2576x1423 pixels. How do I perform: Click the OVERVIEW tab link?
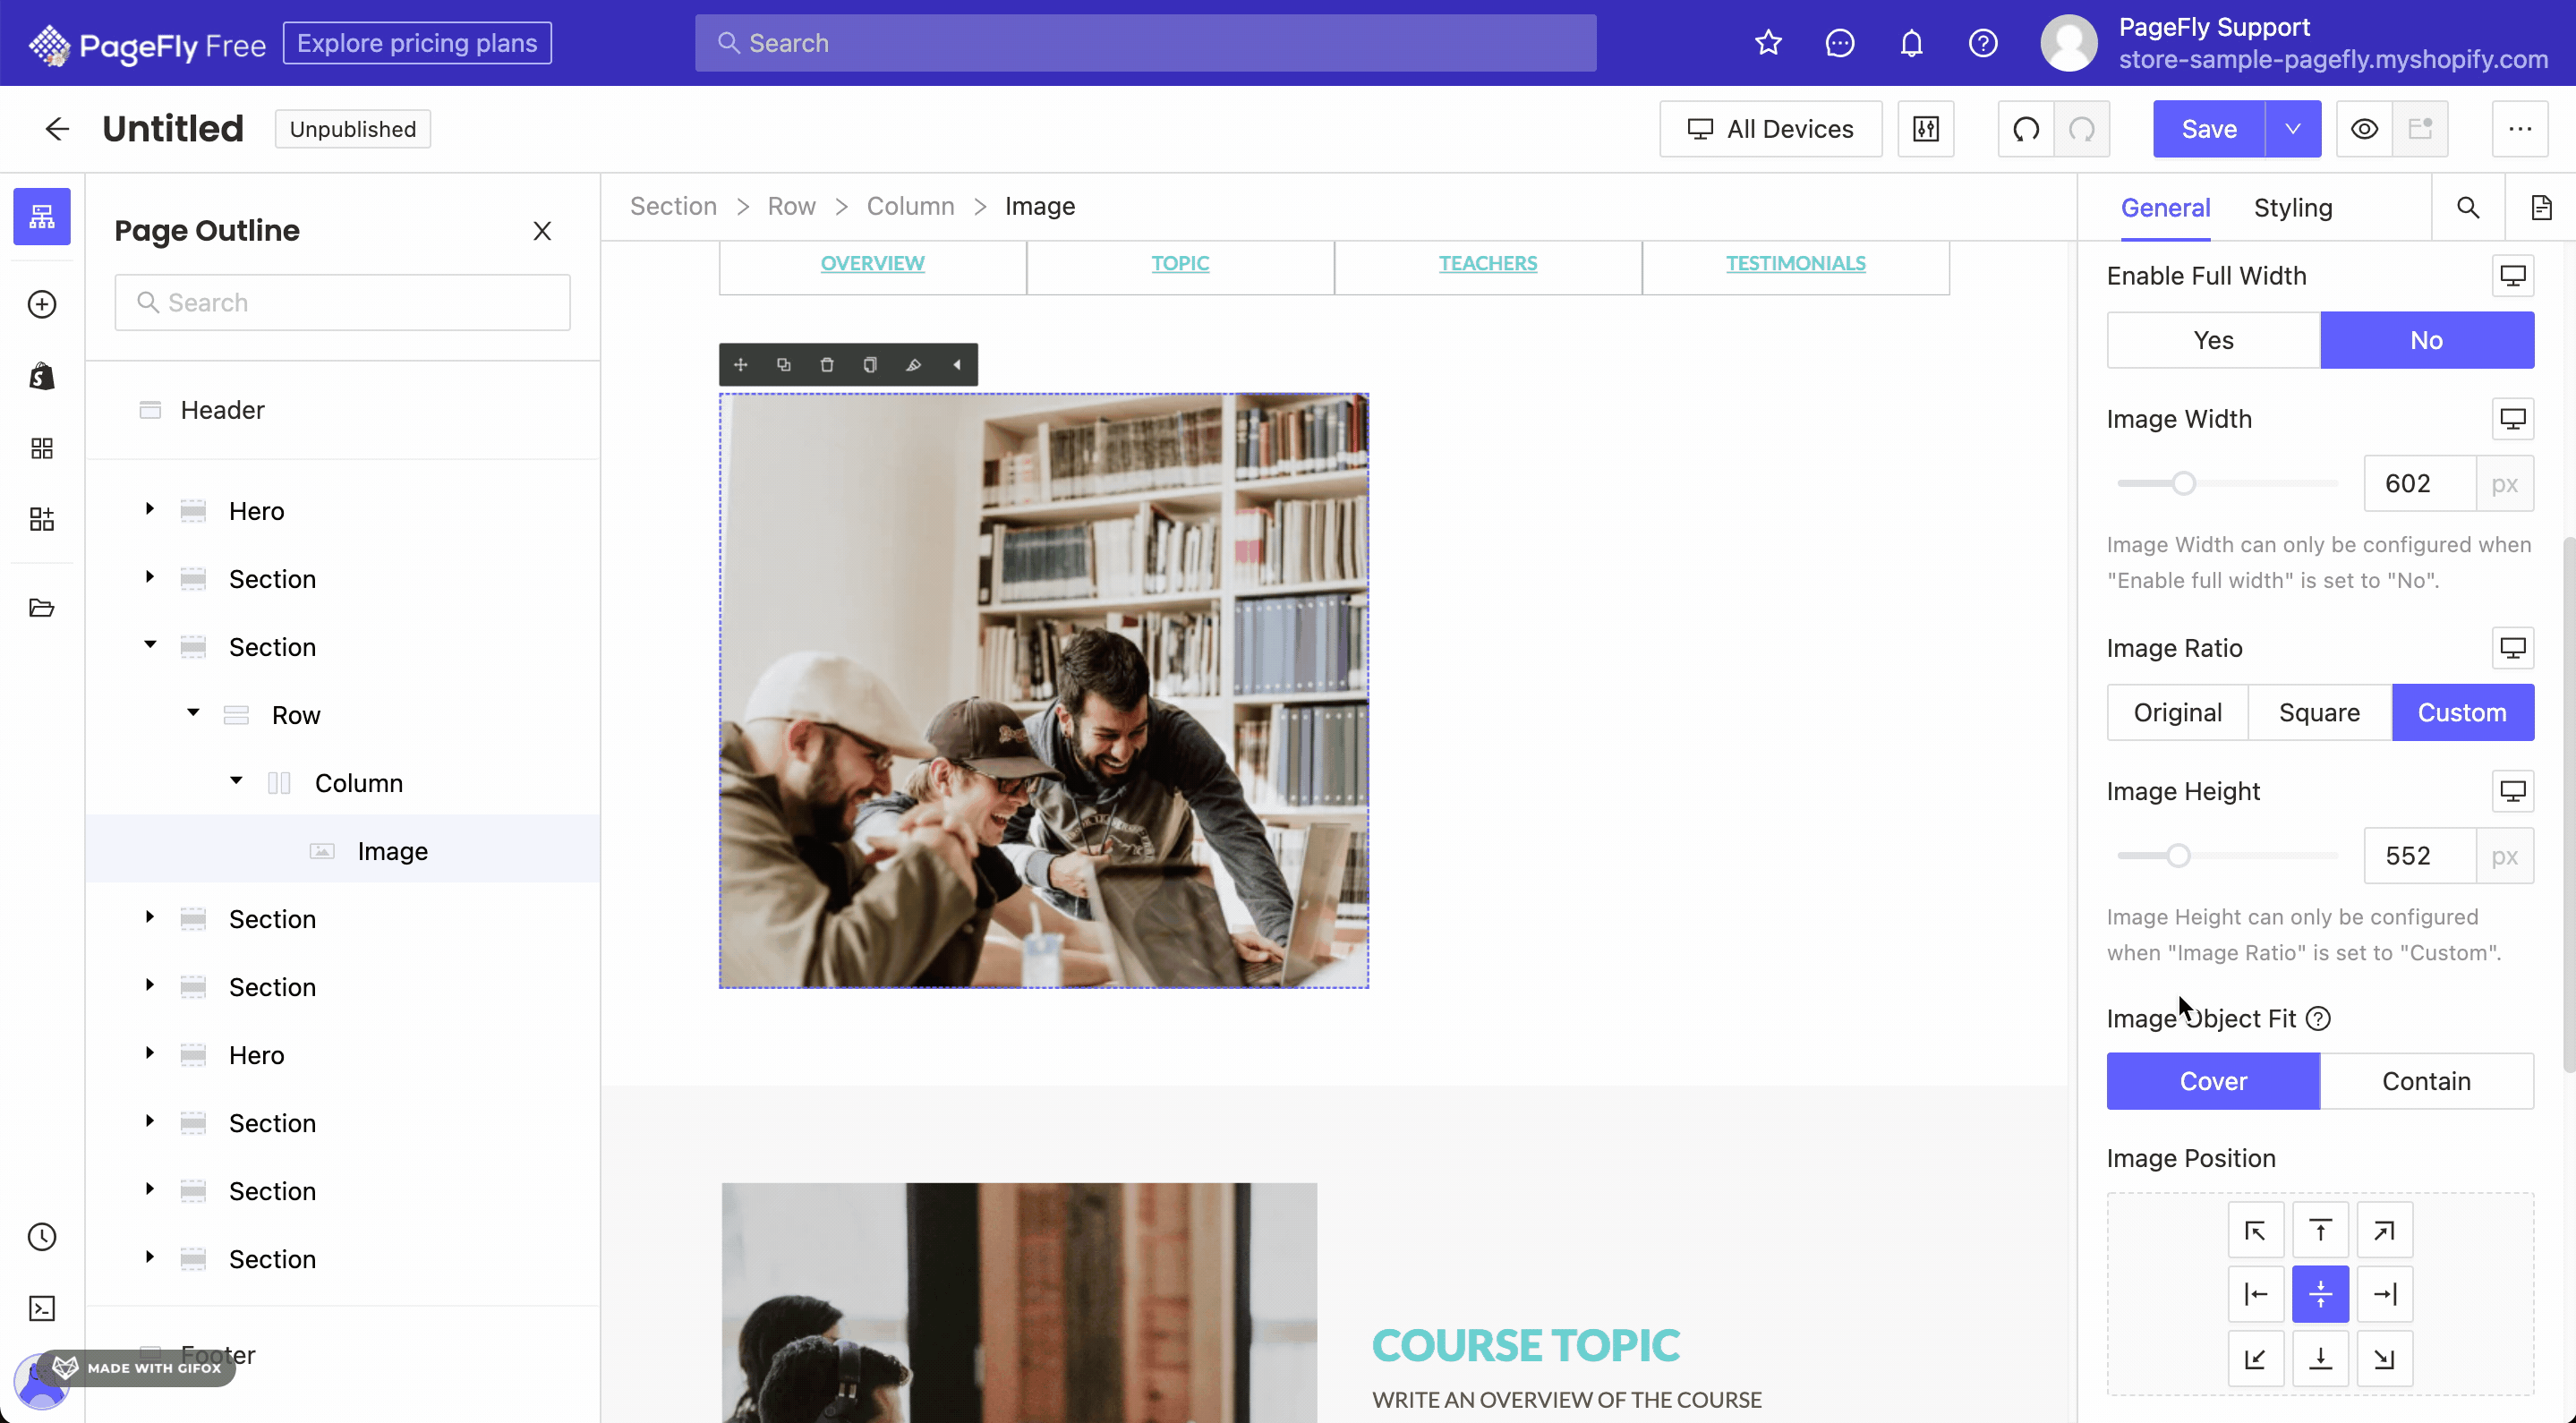coord(872,263)
